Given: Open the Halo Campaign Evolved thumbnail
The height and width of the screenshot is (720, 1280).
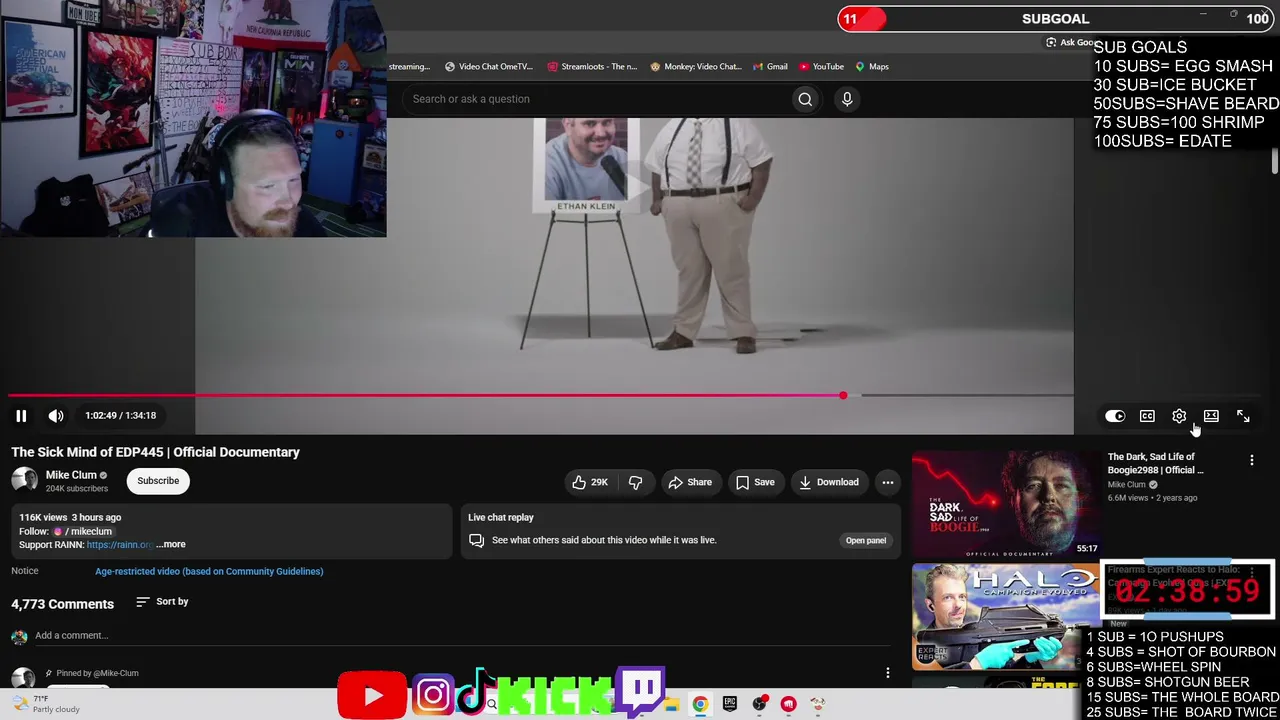Looking at the screenshot, I should 1006,616.
